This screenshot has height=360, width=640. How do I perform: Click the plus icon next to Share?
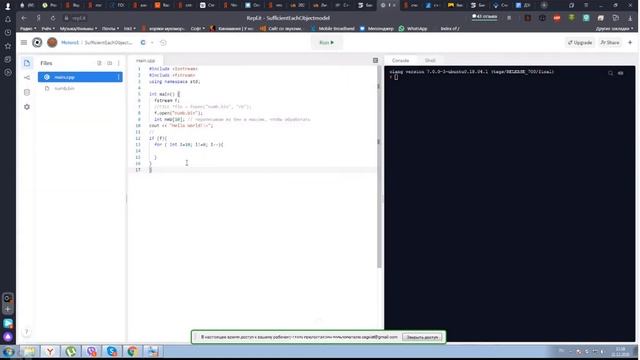click(630, 42)
